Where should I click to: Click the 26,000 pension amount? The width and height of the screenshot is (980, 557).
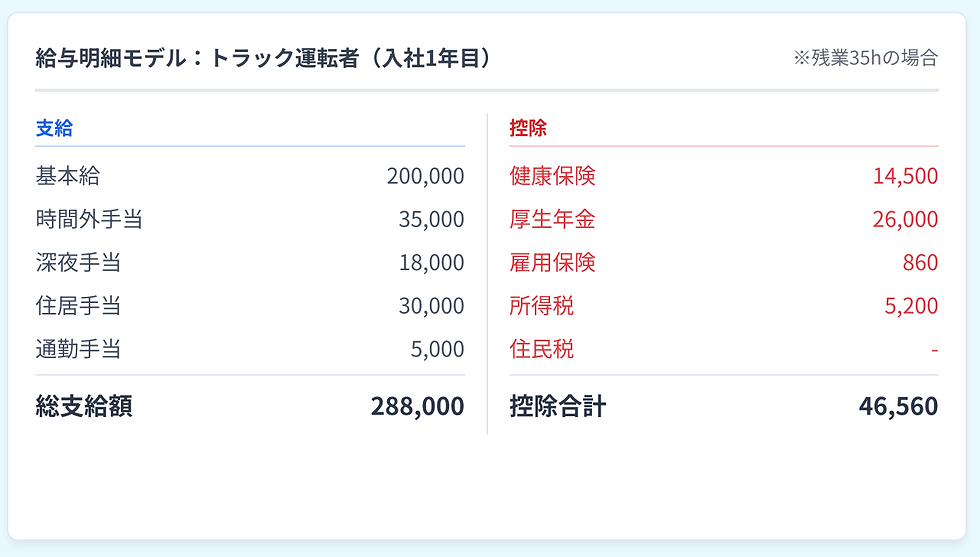click(x=905, y=219)
